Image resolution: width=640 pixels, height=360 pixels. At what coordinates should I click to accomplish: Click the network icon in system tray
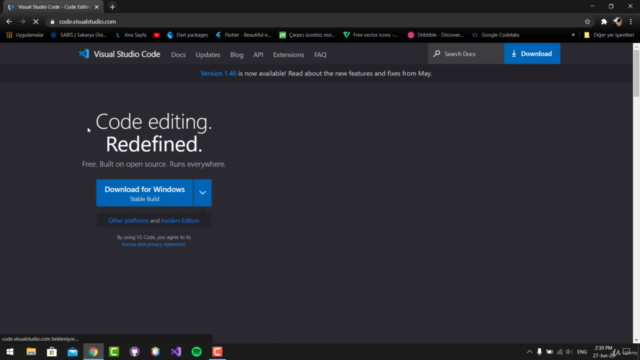click(x=560, y=352)
